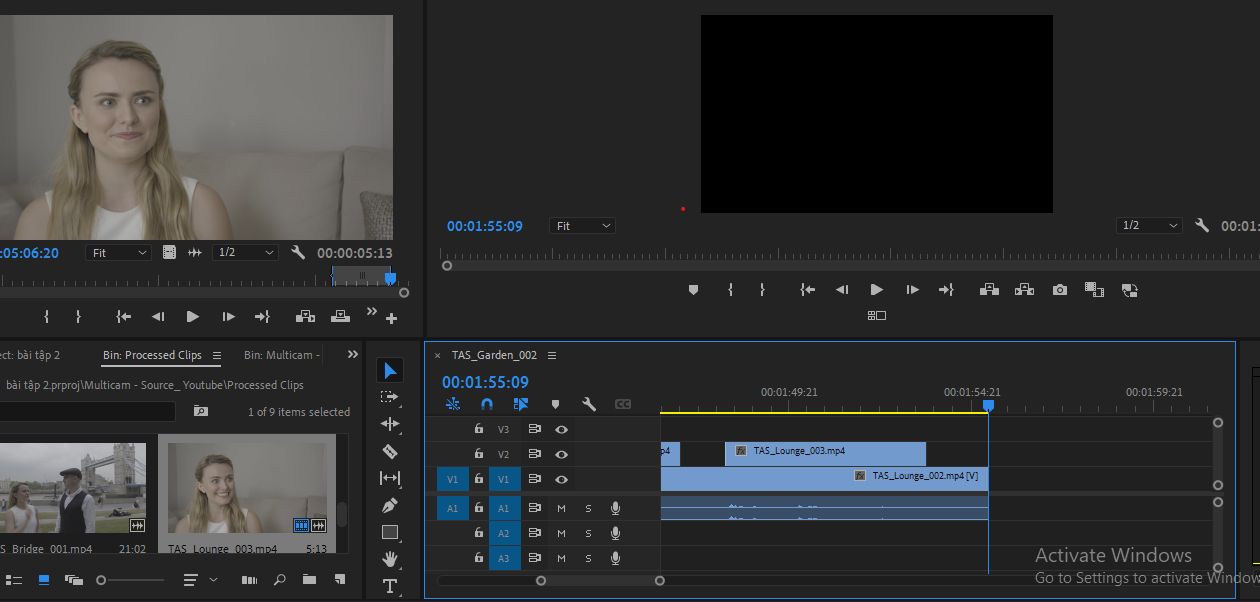Open TAS_Garden_002 sequence panel menu
The height and width of the screenshot is (602, 1260).
point(552,355)
